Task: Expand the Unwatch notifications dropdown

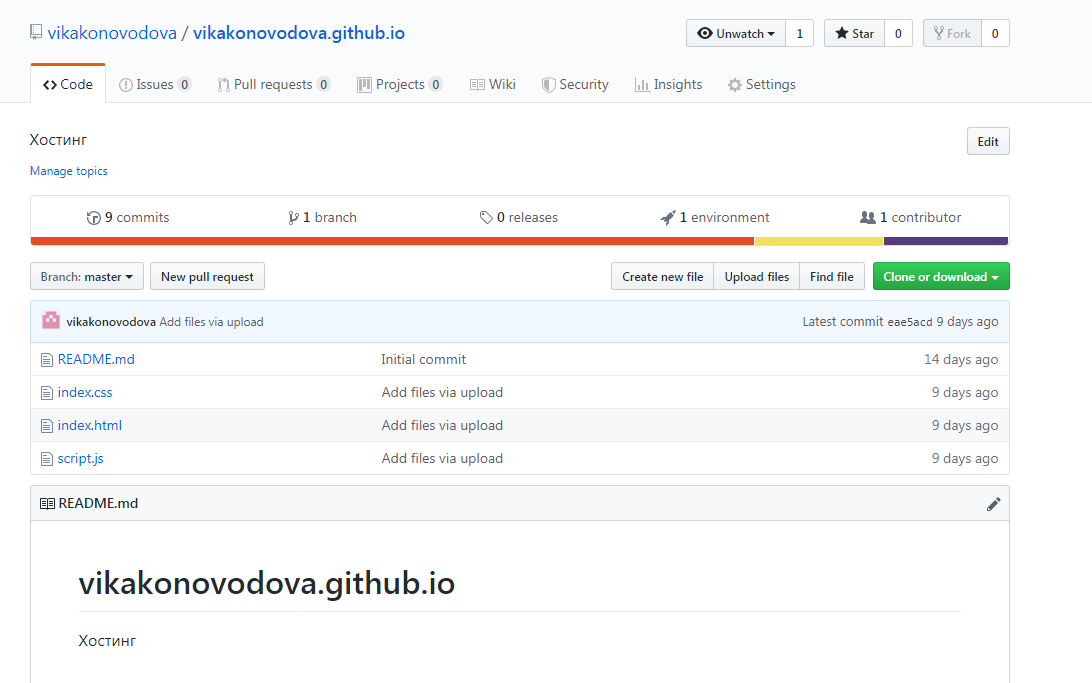Action: [x=736, y=33]
